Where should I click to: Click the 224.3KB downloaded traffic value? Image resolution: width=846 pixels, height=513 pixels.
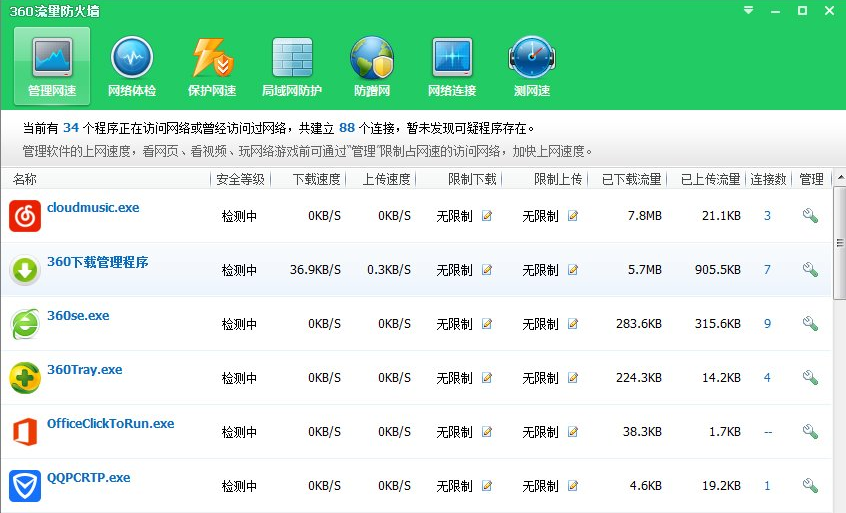pyautogui.click(x=639, y=378)
